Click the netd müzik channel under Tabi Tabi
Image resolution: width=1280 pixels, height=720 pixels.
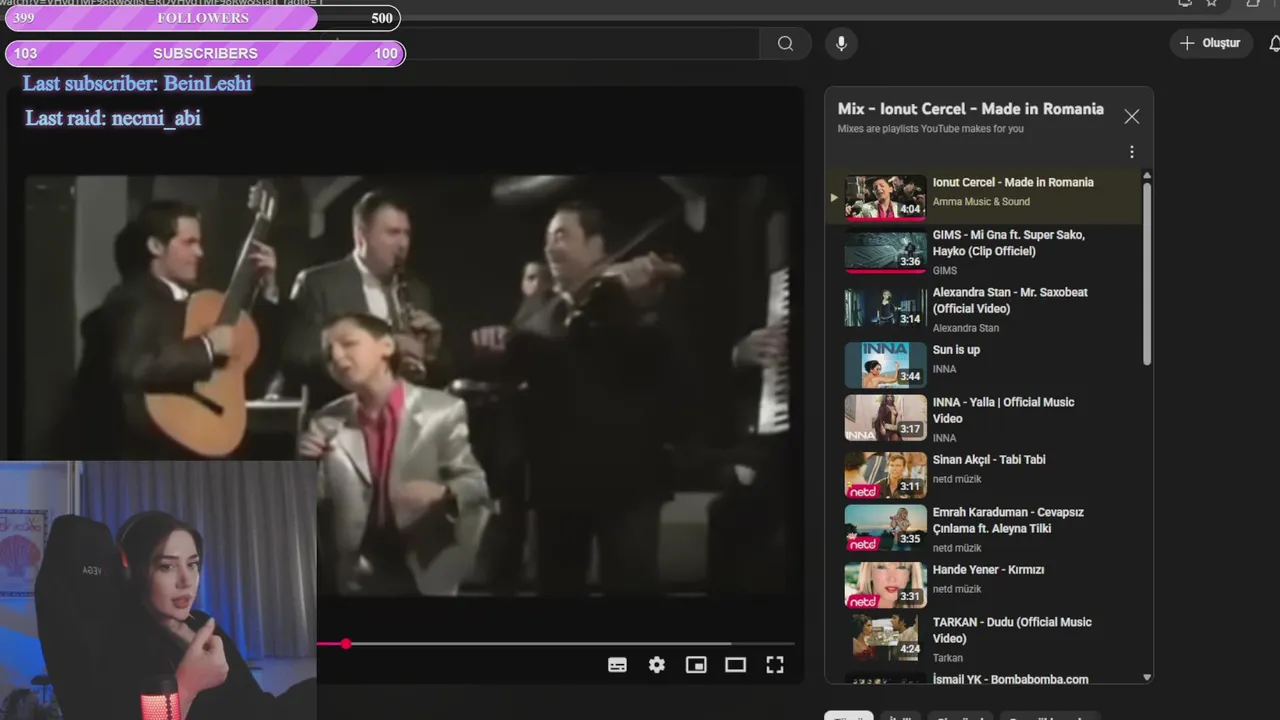click(x=957, y=479)
